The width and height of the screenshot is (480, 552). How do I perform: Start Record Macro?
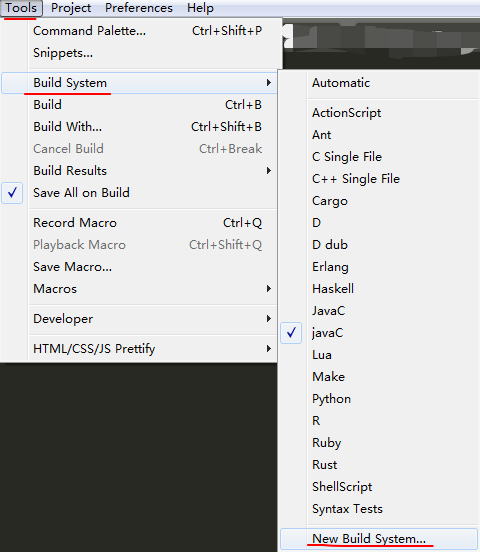tap(139, 223)
